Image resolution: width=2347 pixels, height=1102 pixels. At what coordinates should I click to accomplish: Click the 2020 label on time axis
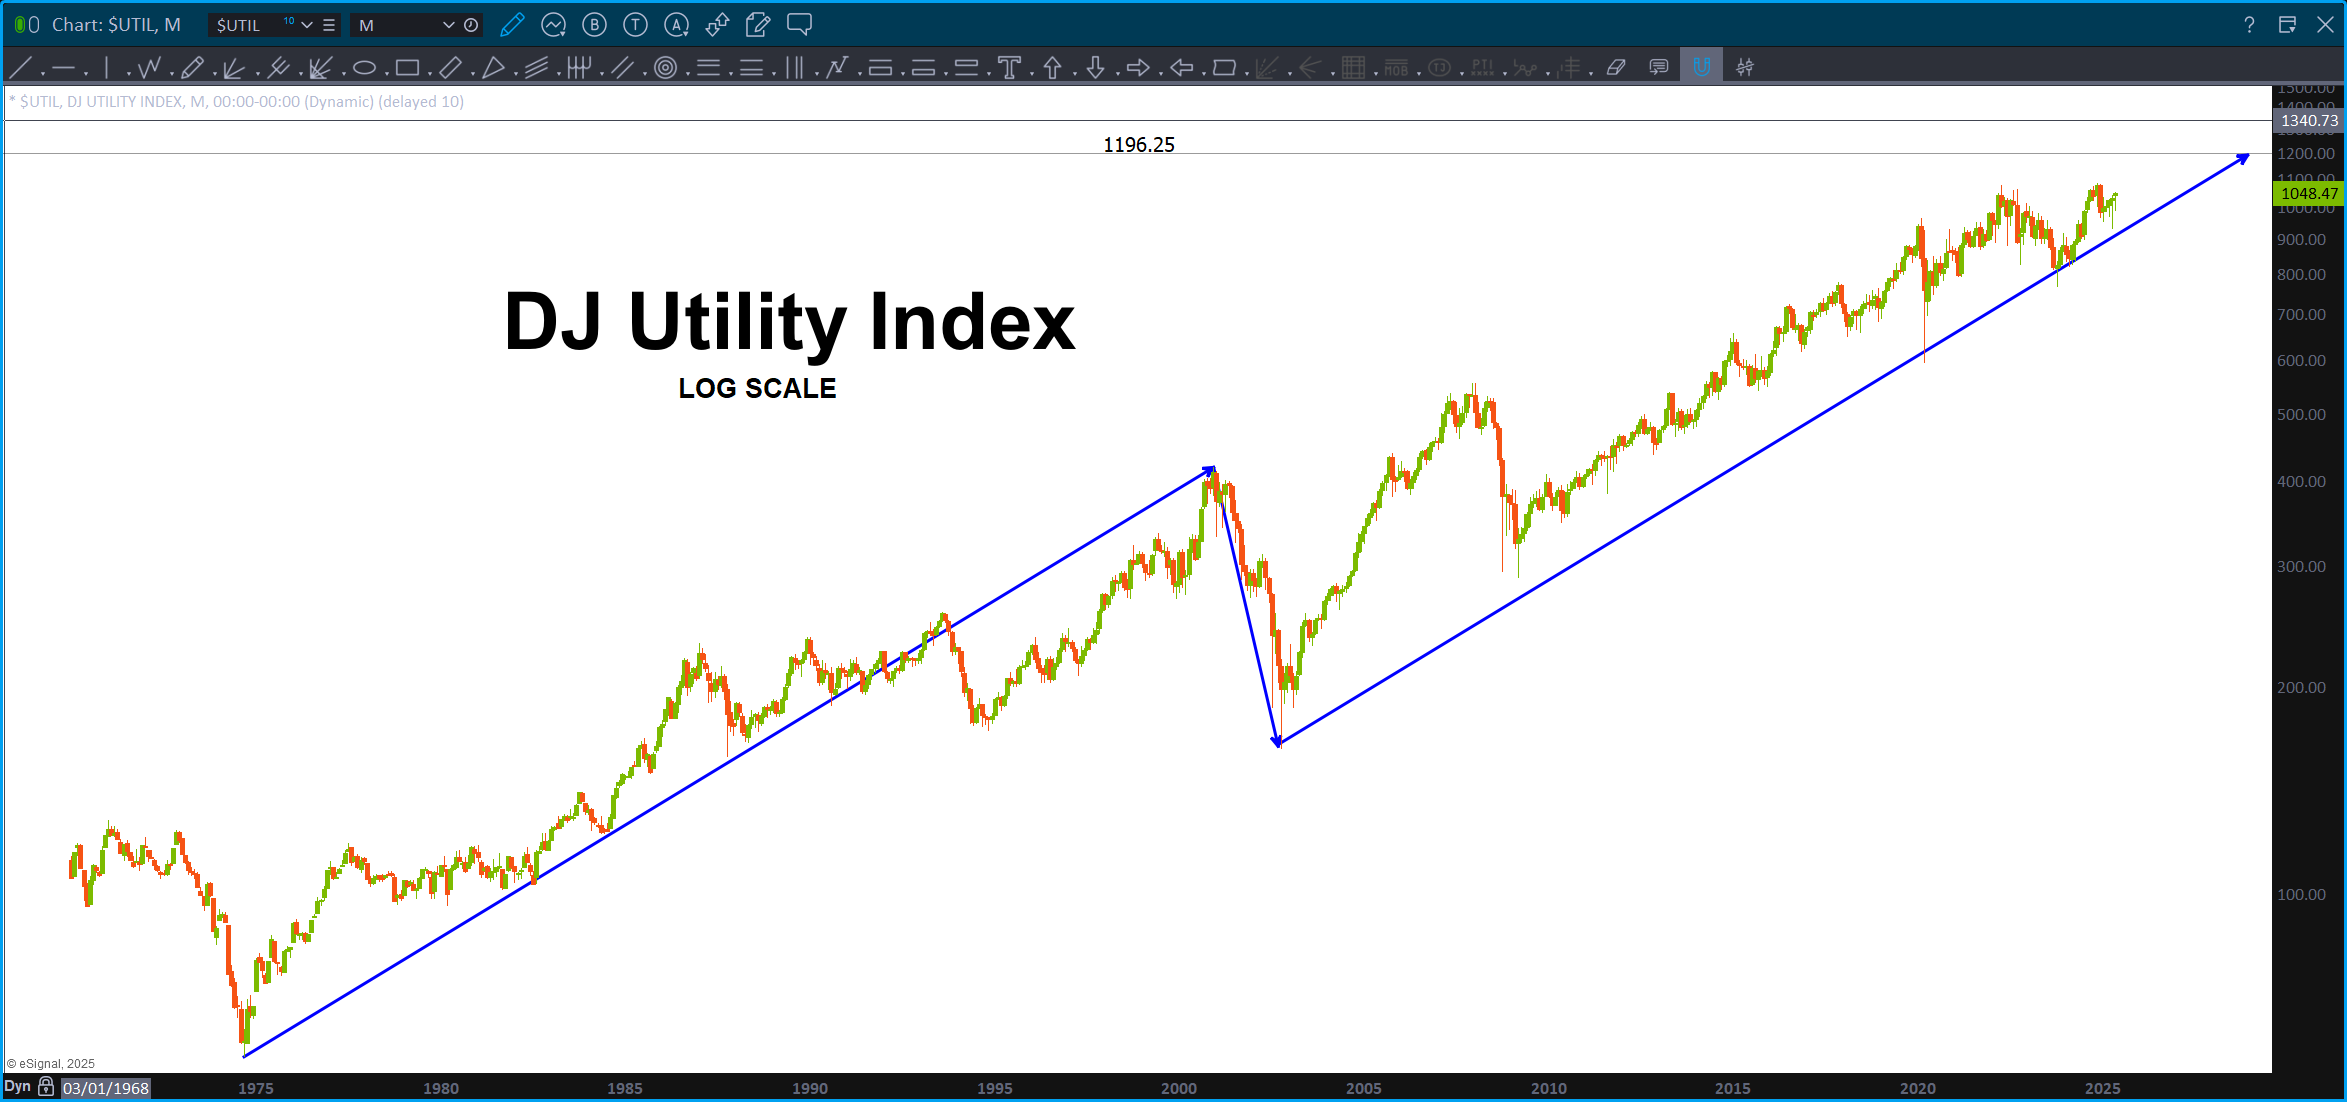point(1918,1088)
